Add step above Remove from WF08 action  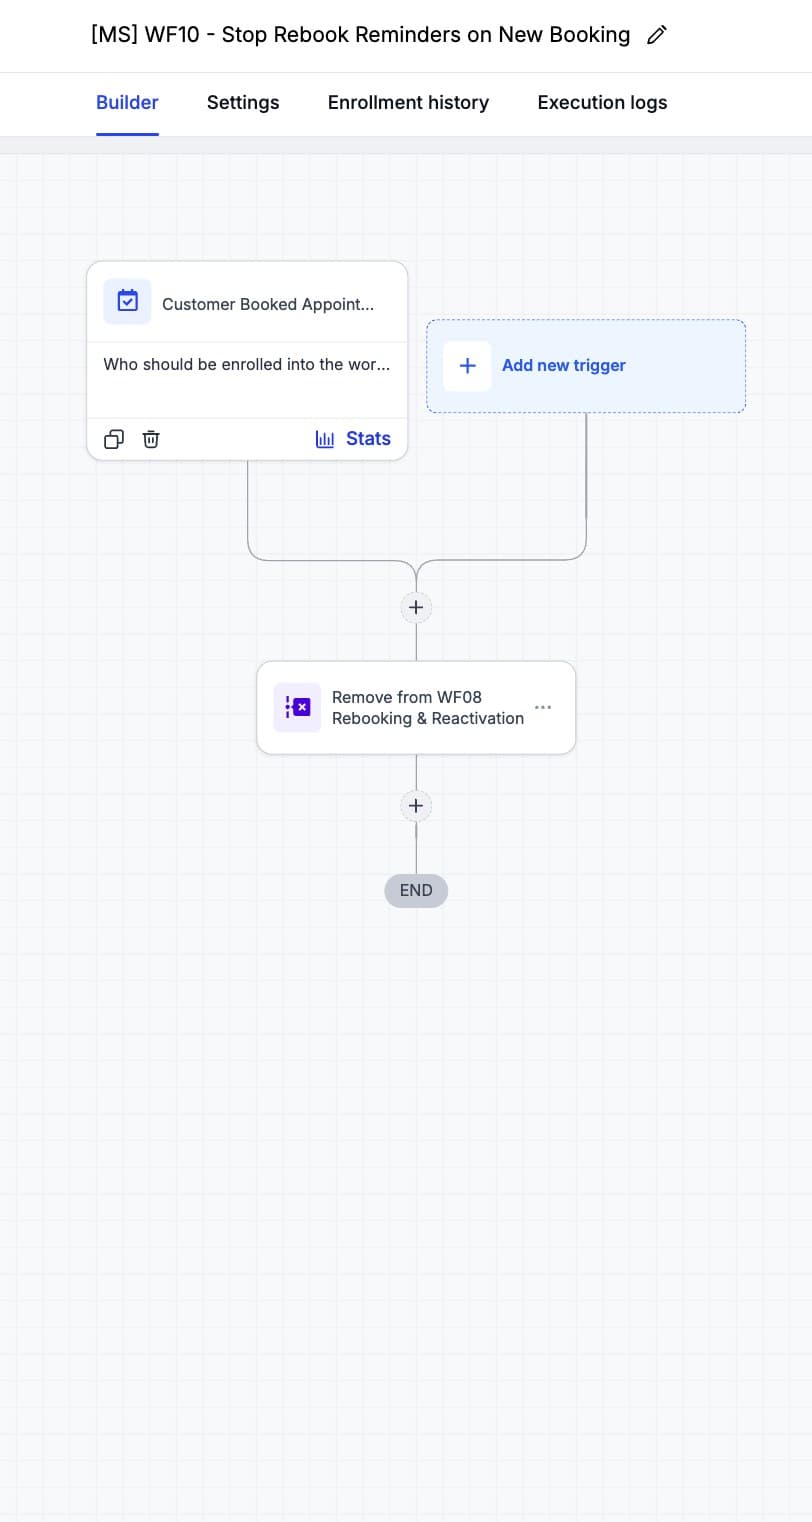point(416,607)
